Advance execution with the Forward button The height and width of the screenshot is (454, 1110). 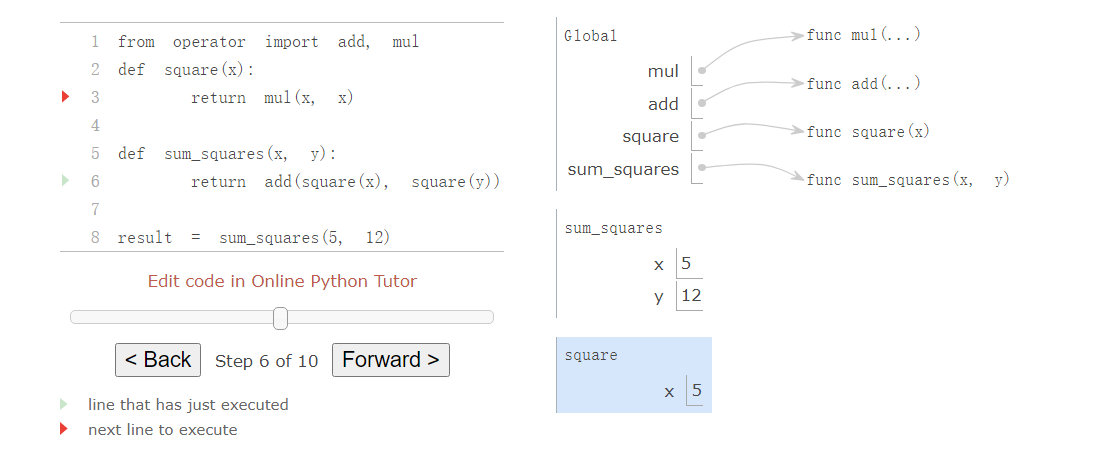[391, 360]
